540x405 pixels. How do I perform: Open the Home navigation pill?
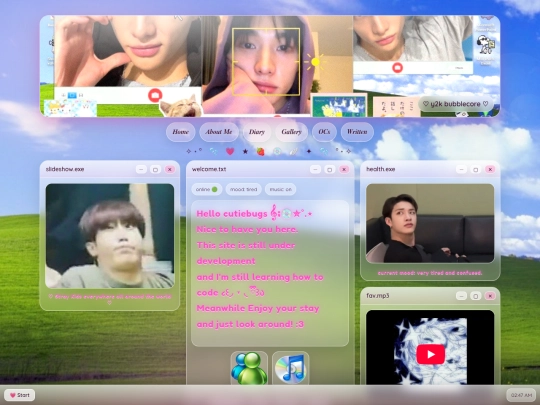pyautogui.click(x=180, y=132)
